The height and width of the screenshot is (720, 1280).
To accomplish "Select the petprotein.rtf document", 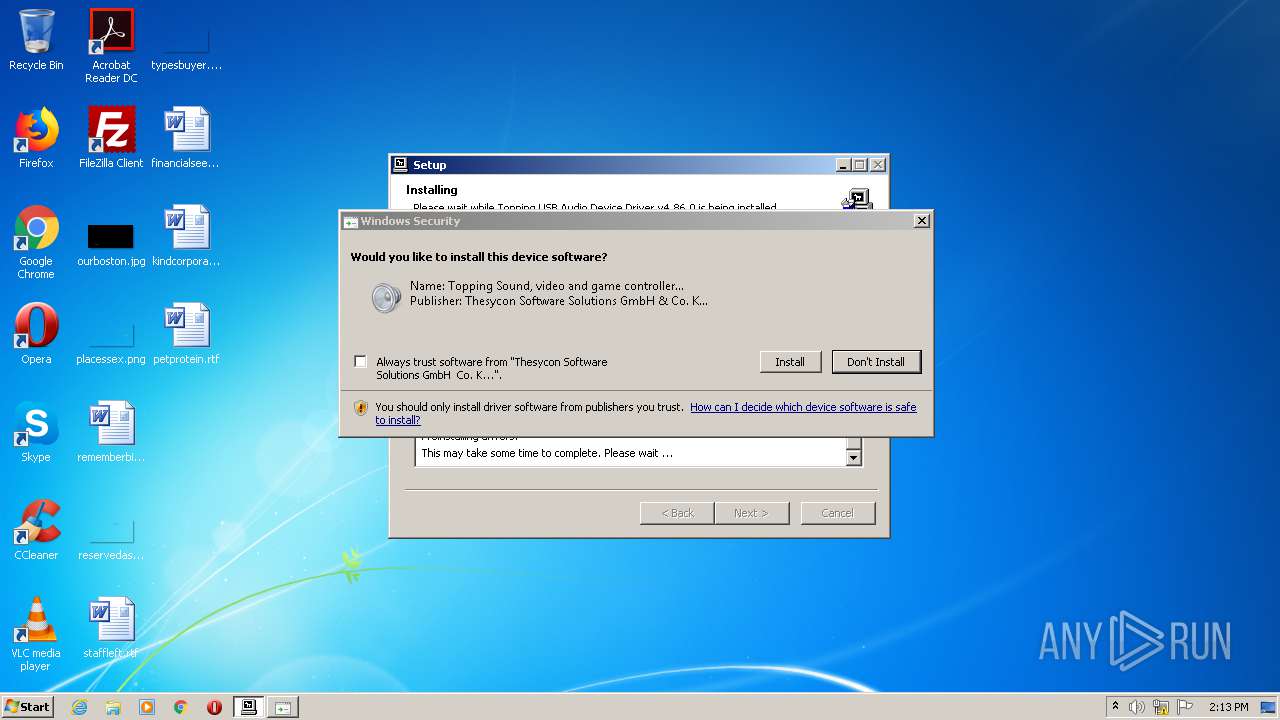I will (186, 334).
